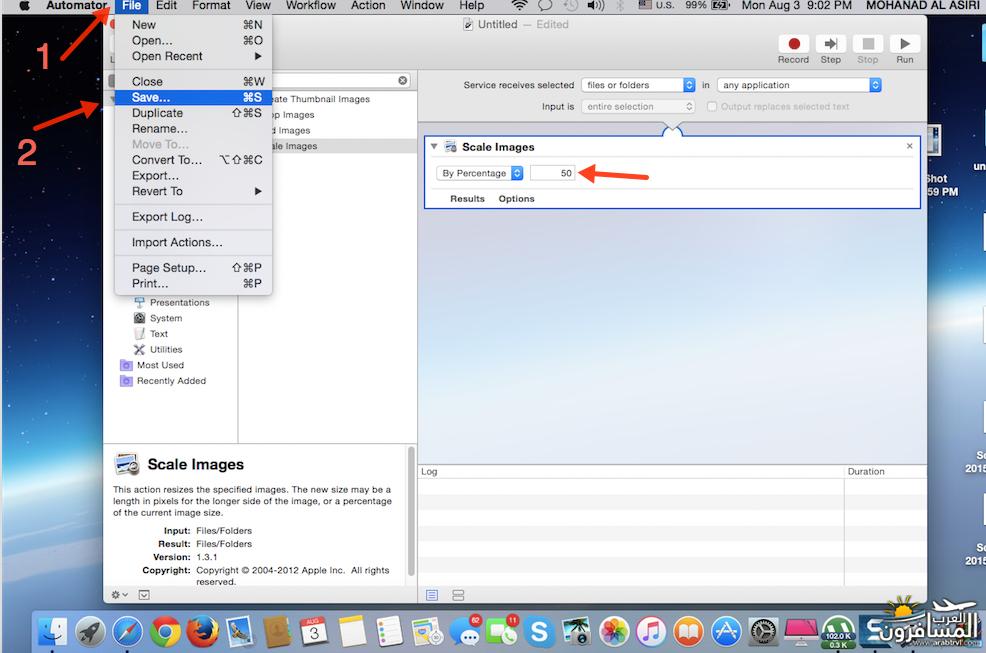This screenshot has width=986, height=653.
Task: Open Finder from the dock
Action: (52, 631)
